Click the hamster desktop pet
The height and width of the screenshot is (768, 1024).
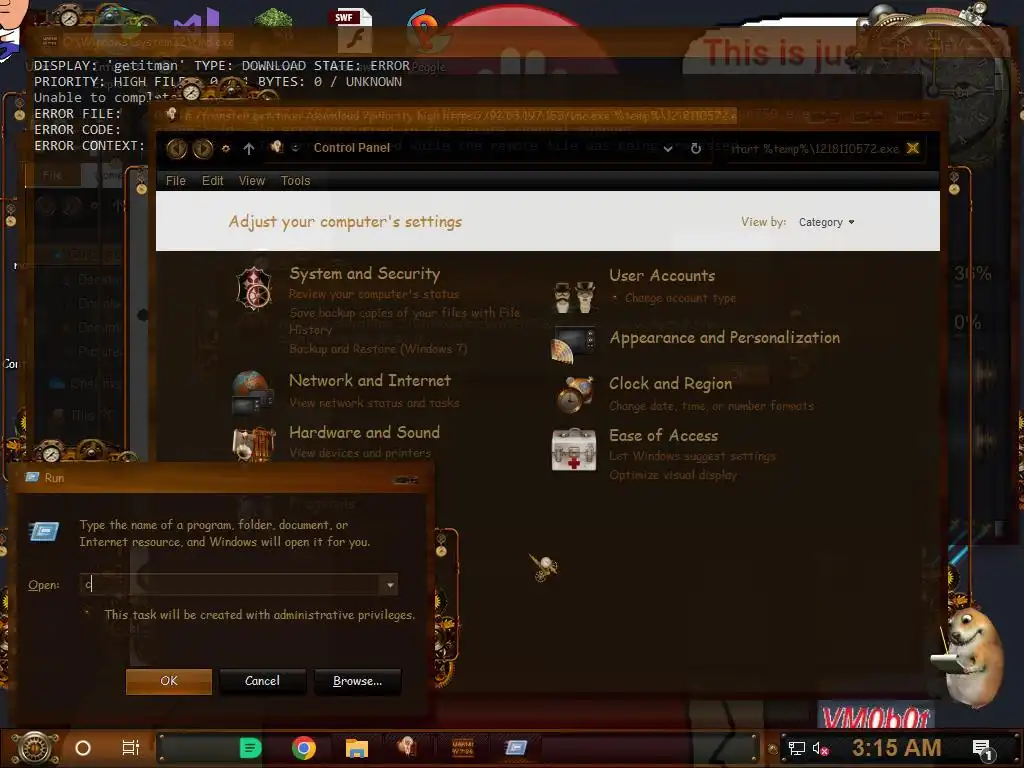click(x=970, y=656)
